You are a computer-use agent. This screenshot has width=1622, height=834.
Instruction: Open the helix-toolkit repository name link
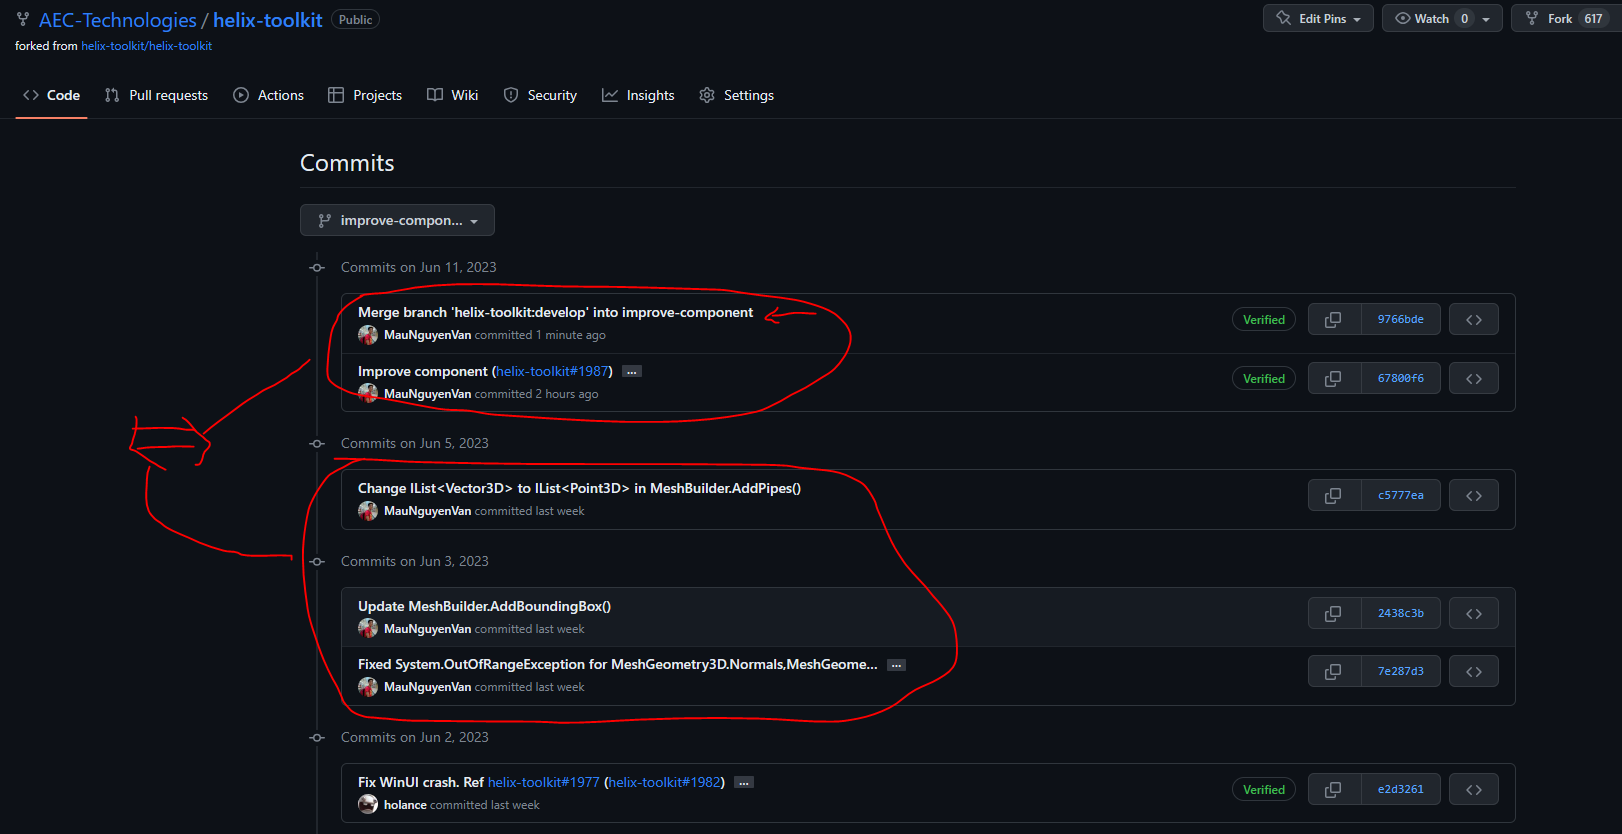pos(267,20)
